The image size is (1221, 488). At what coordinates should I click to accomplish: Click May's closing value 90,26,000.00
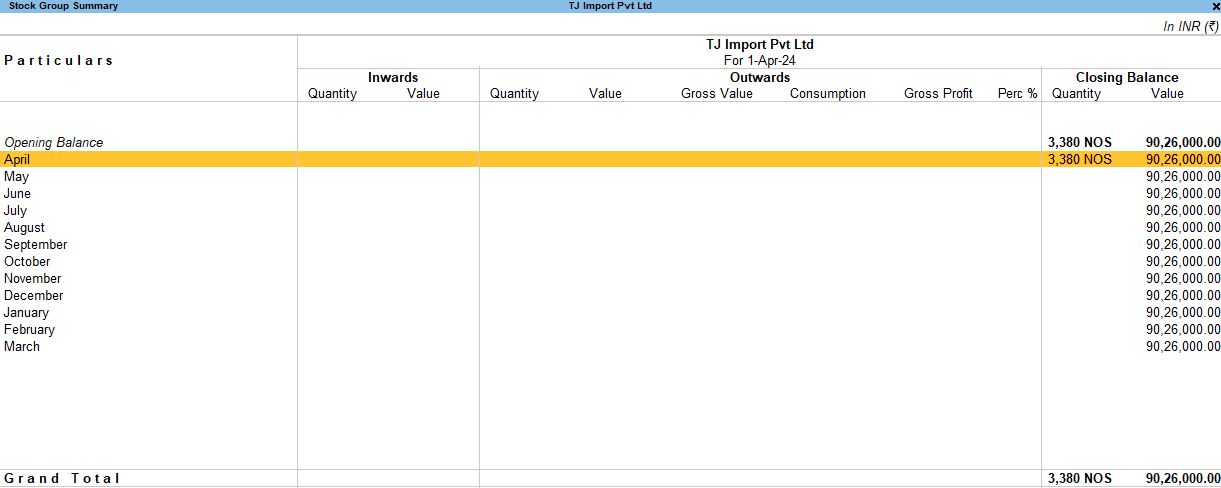[1183, 176]
